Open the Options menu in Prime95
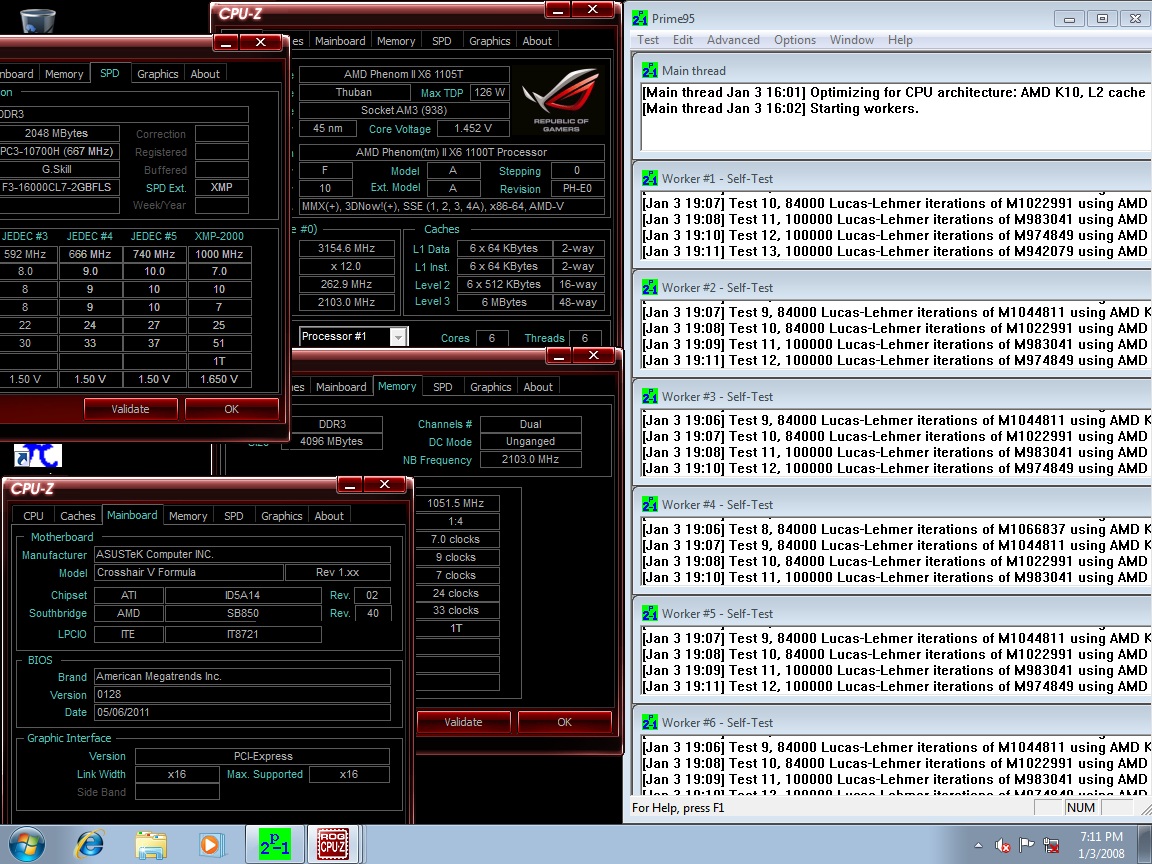Viewport: 1152px width, 864px height. [x=794, y=40]
